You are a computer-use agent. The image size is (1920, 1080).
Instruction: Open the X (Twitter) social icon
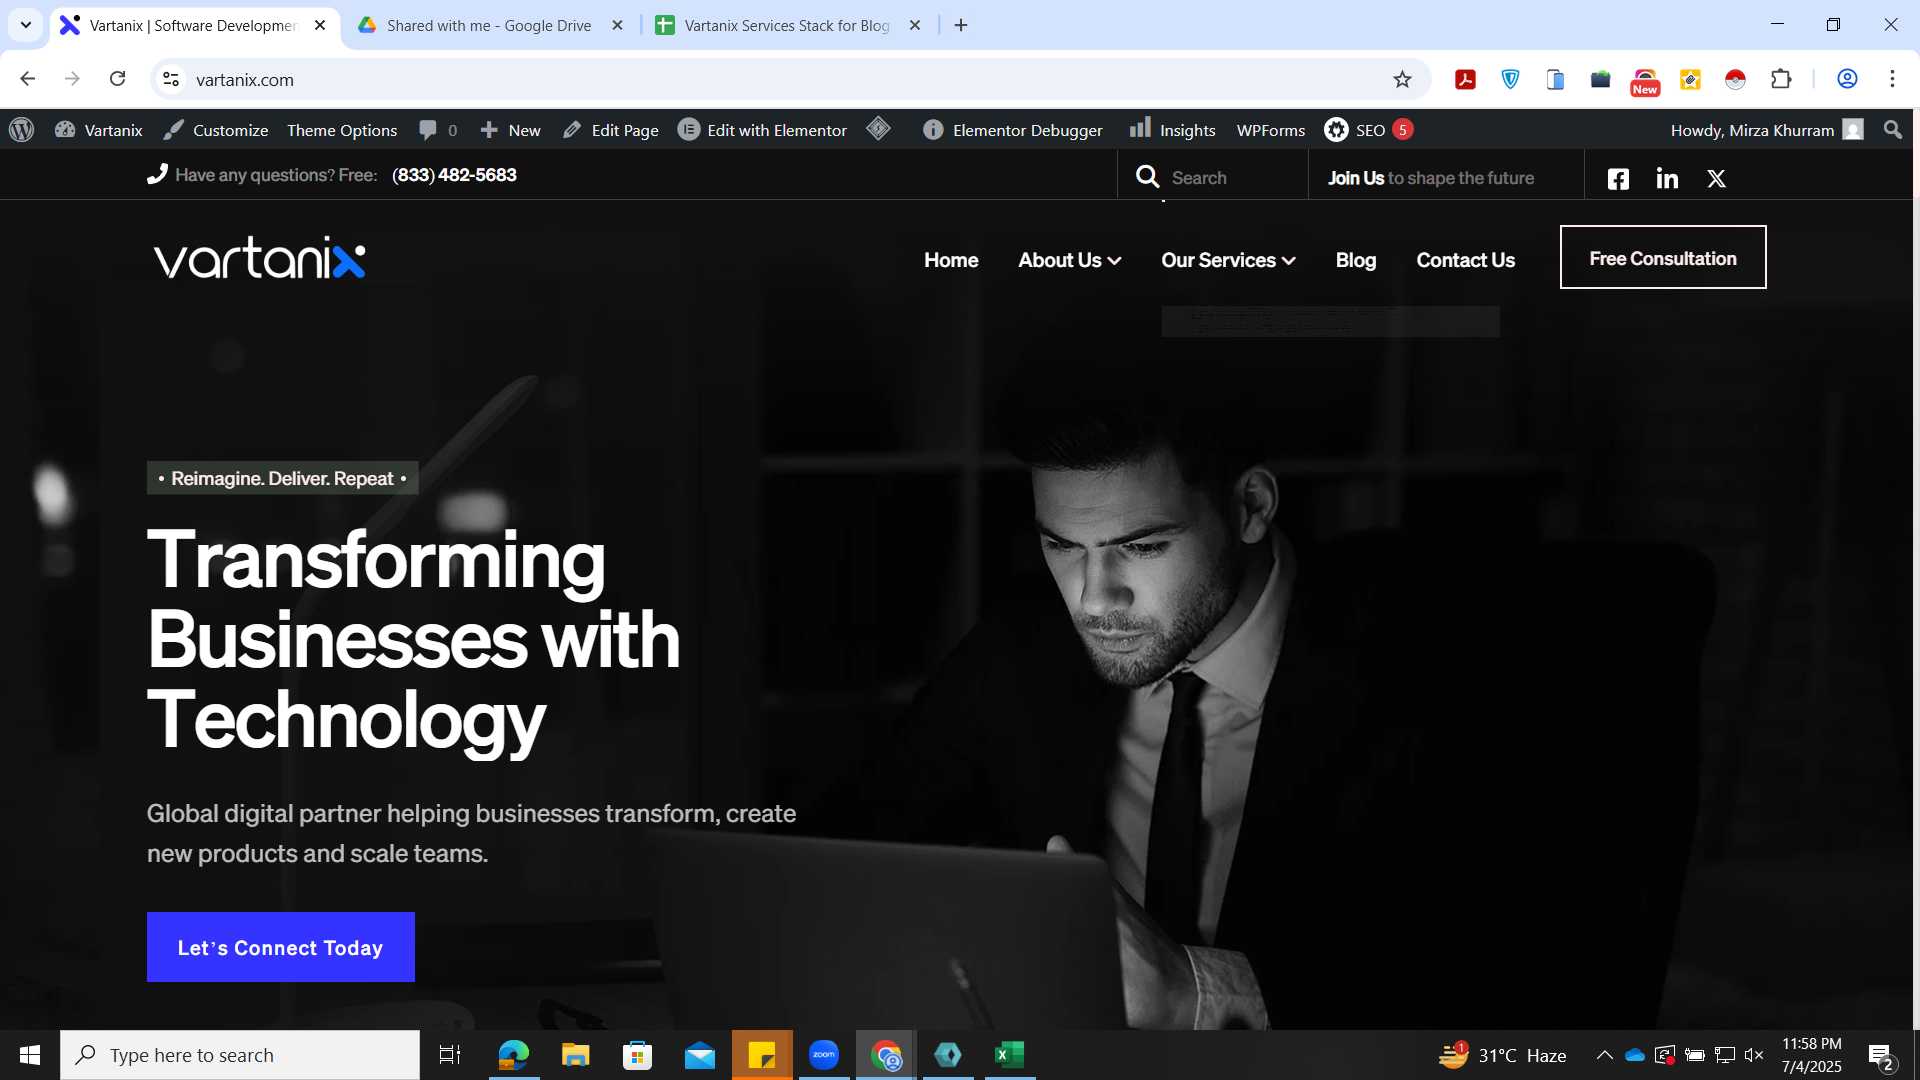tap(1716, 179)
